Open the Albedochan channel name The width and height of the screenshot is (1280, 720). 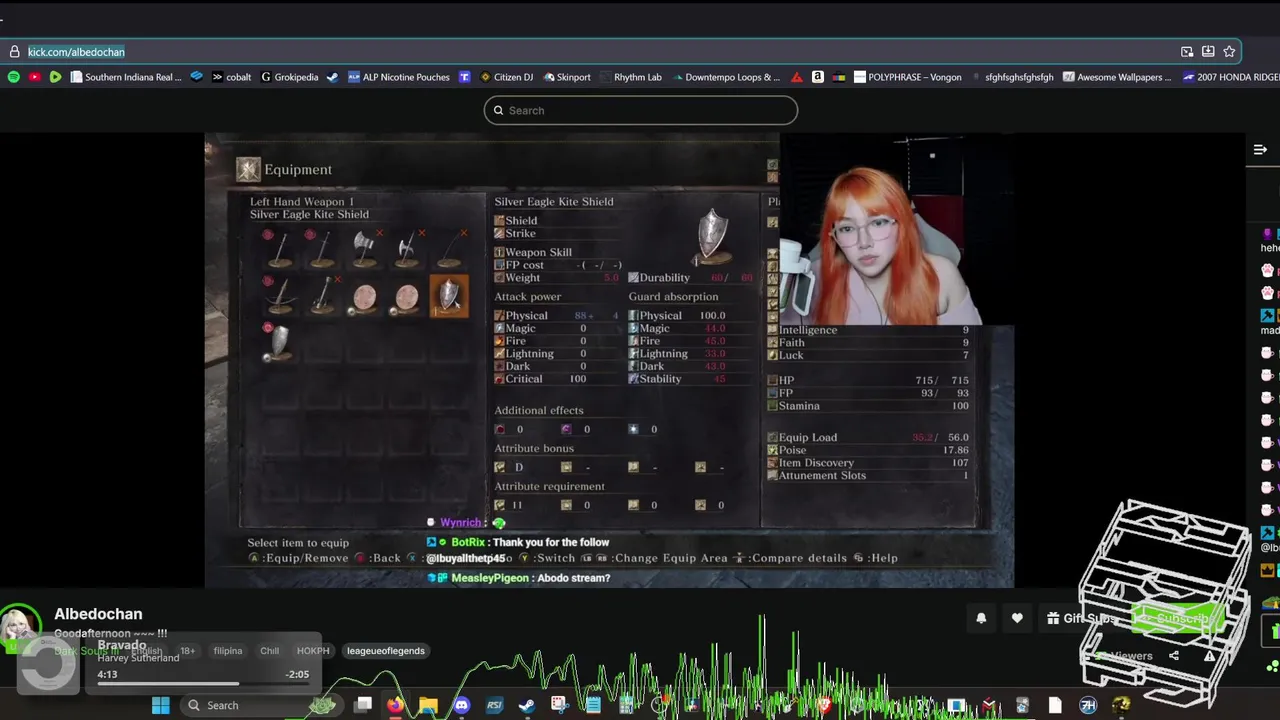point(98,614)
